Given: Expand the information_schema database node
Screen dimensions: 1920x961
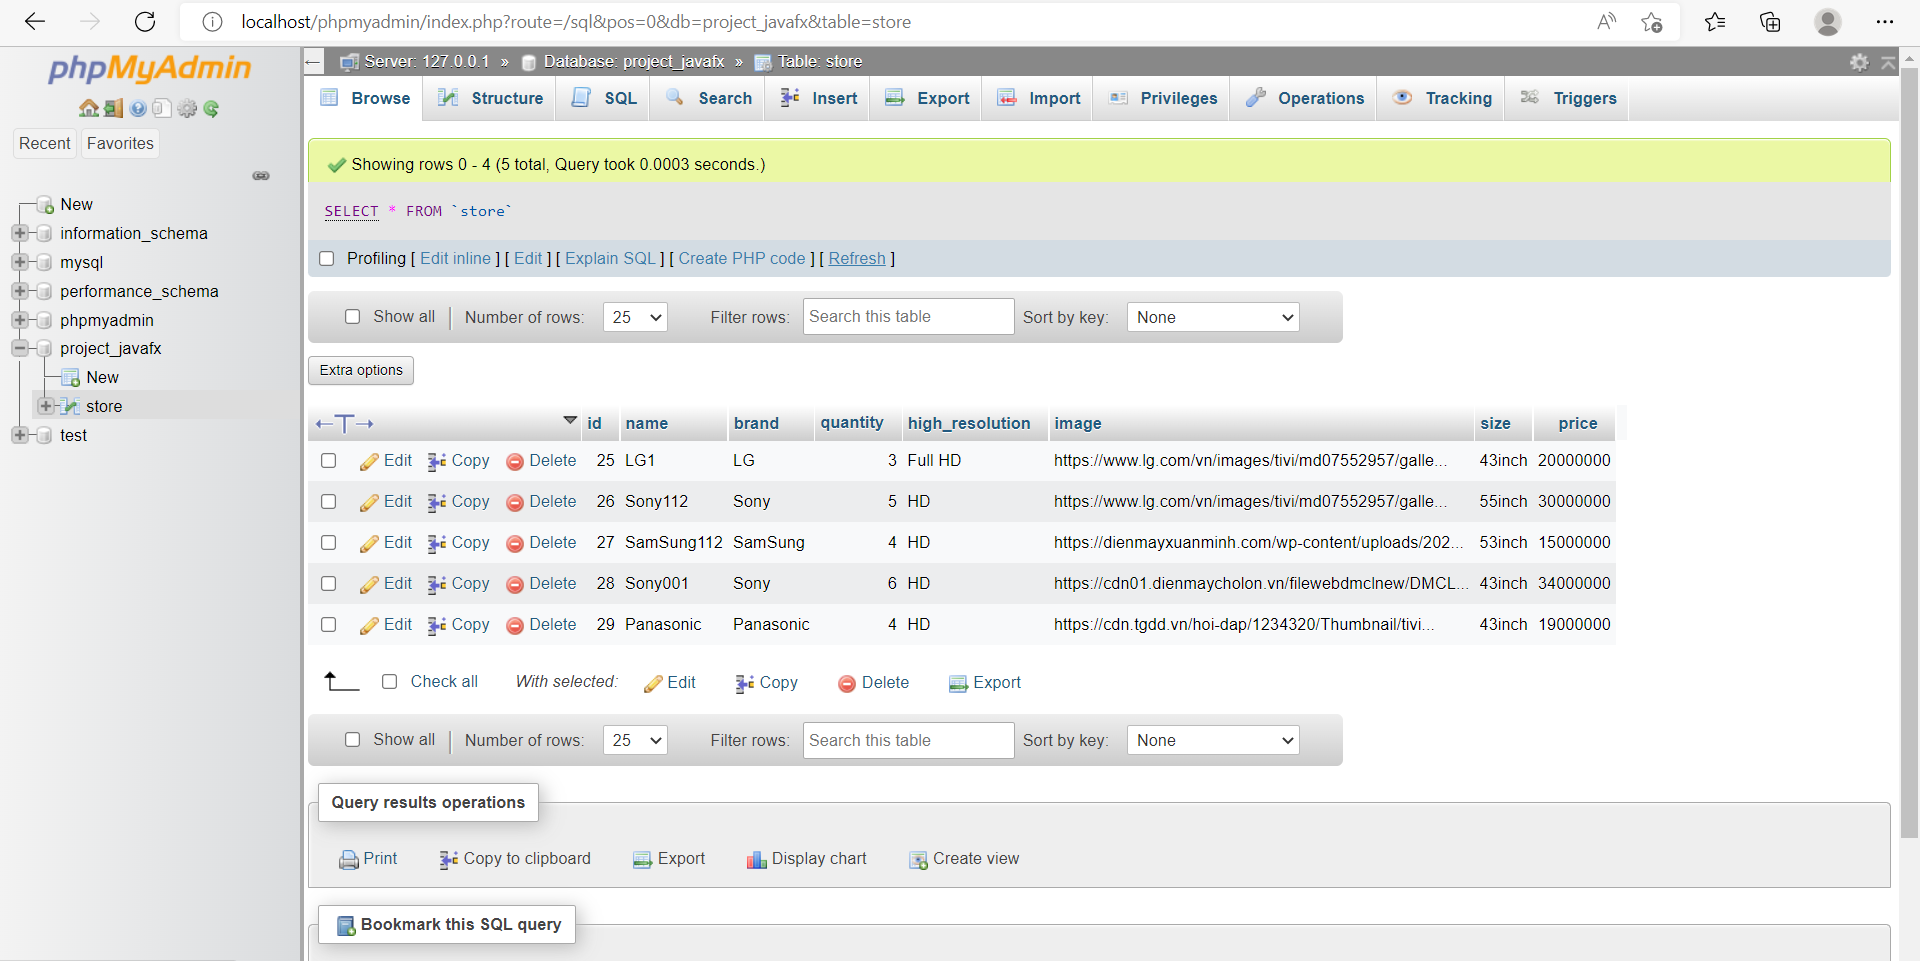Looking at the screenshot, I should click(x=19, y=234).
